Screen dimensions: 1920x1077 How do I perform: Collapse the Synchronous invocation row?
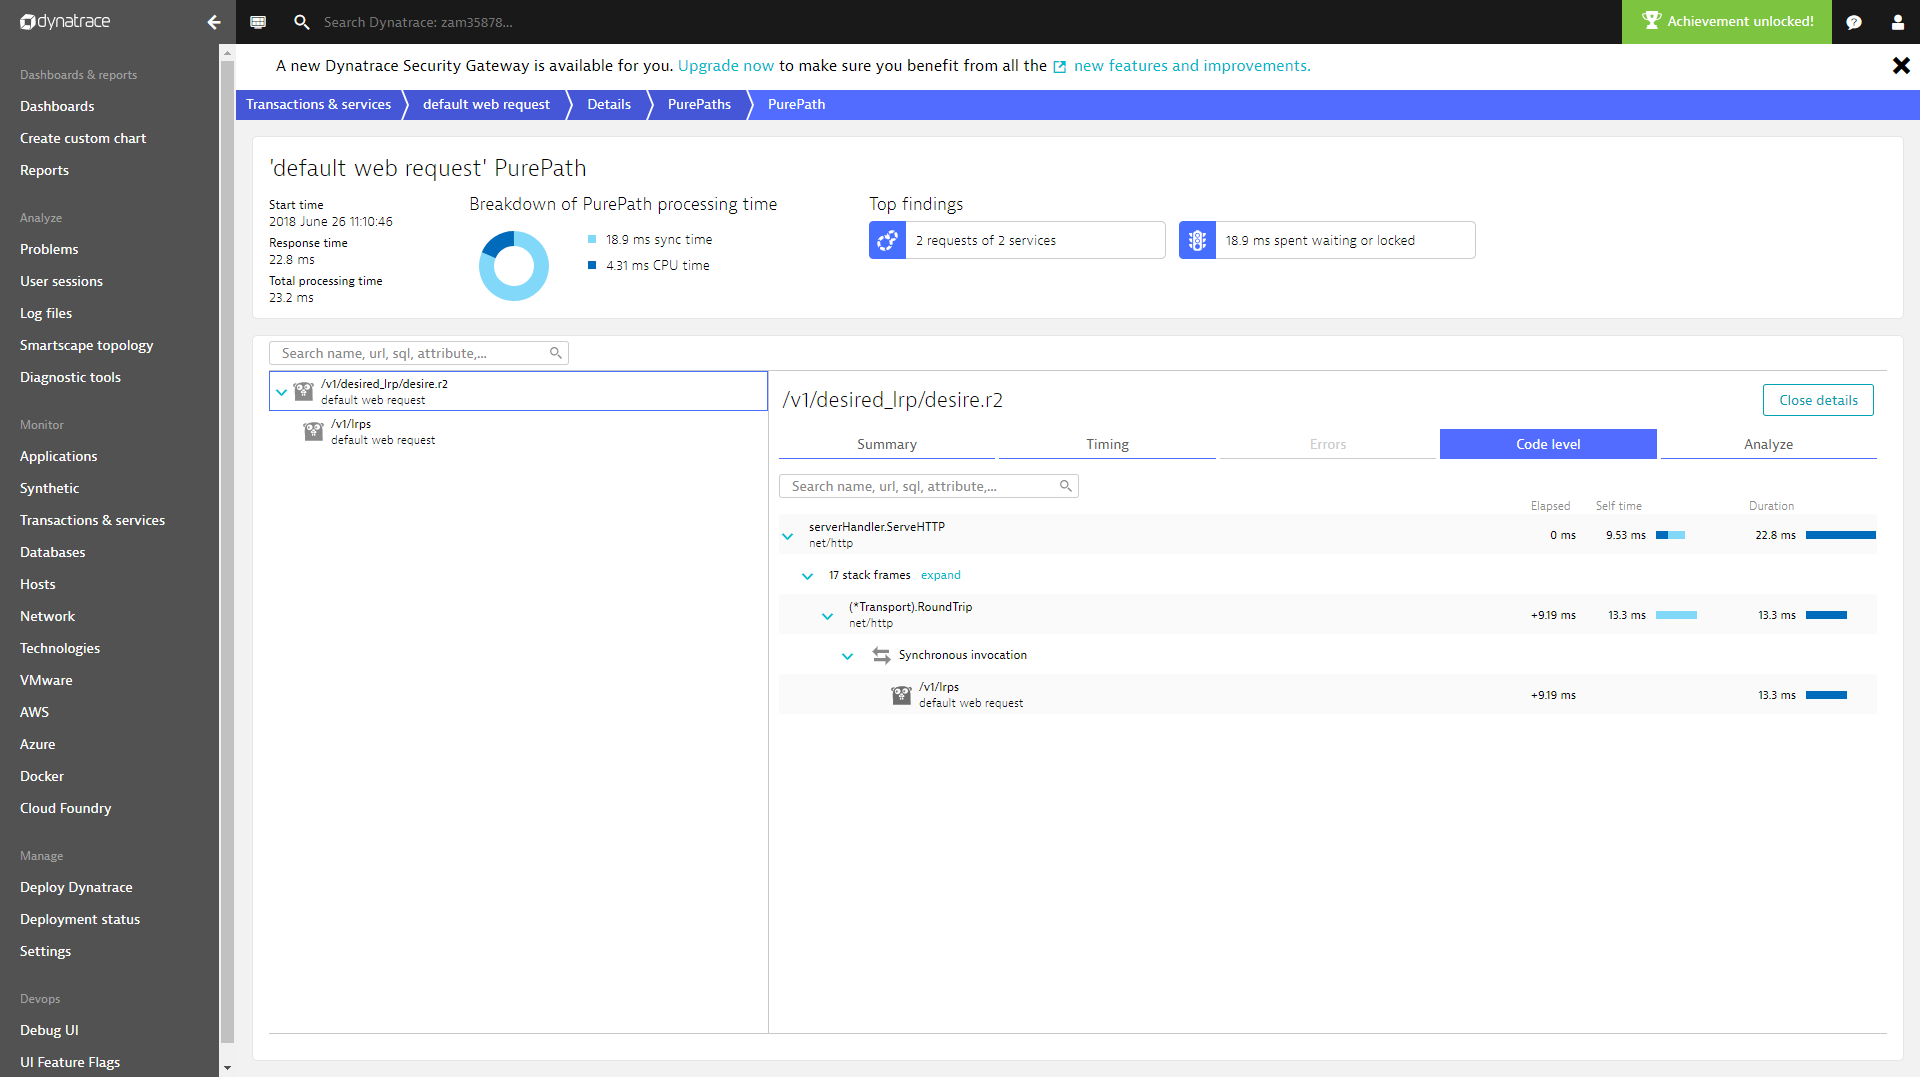(x=848, y=656)
